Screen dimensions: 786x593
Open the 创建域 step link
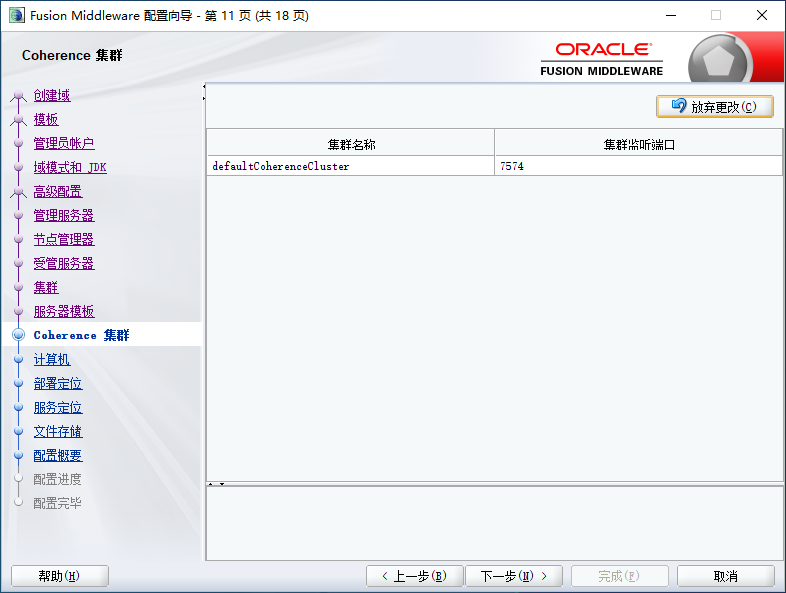click(x=52, y=95)
